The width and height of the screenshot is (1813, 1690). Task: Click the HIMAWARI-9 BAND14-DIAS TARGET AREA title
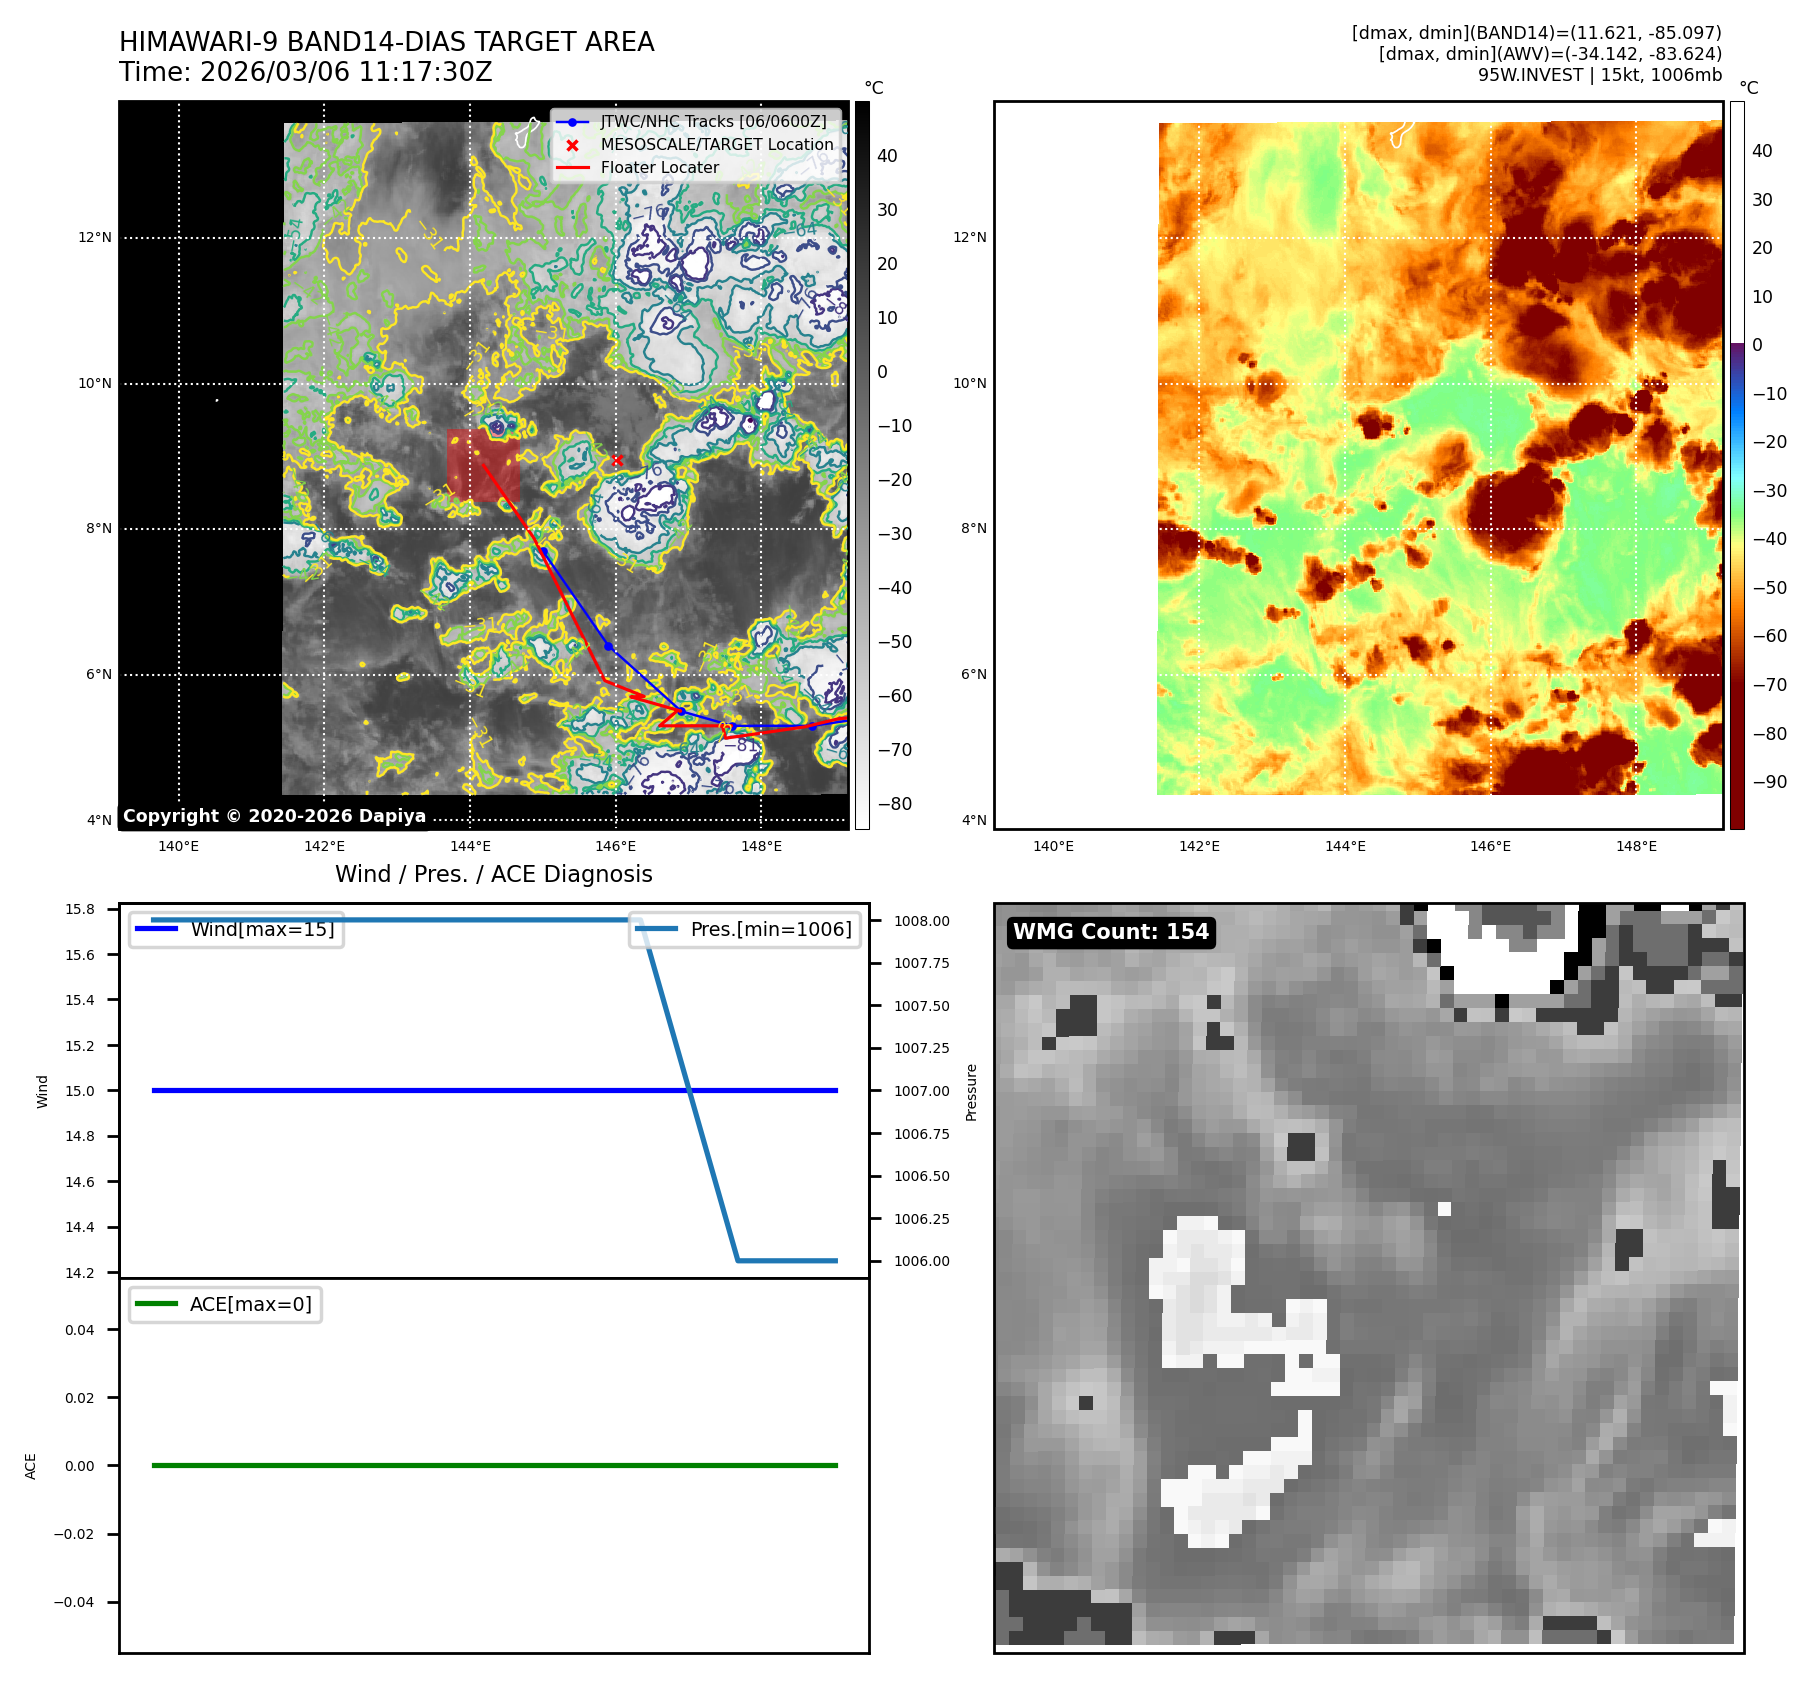pyautogui.click(x=387, y=42)
